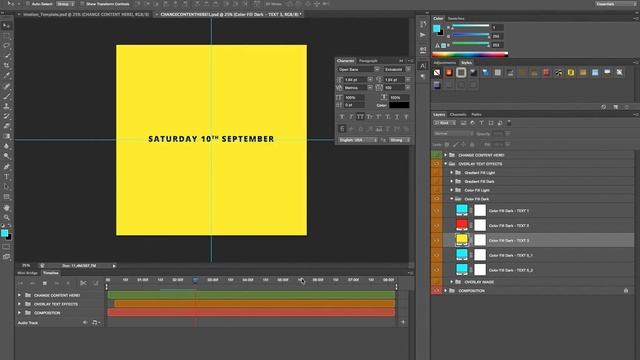The width and height of the screenshot is (640, 360).
Task: Filter layers by type (T) icon
Action: (x=482, y=123)
